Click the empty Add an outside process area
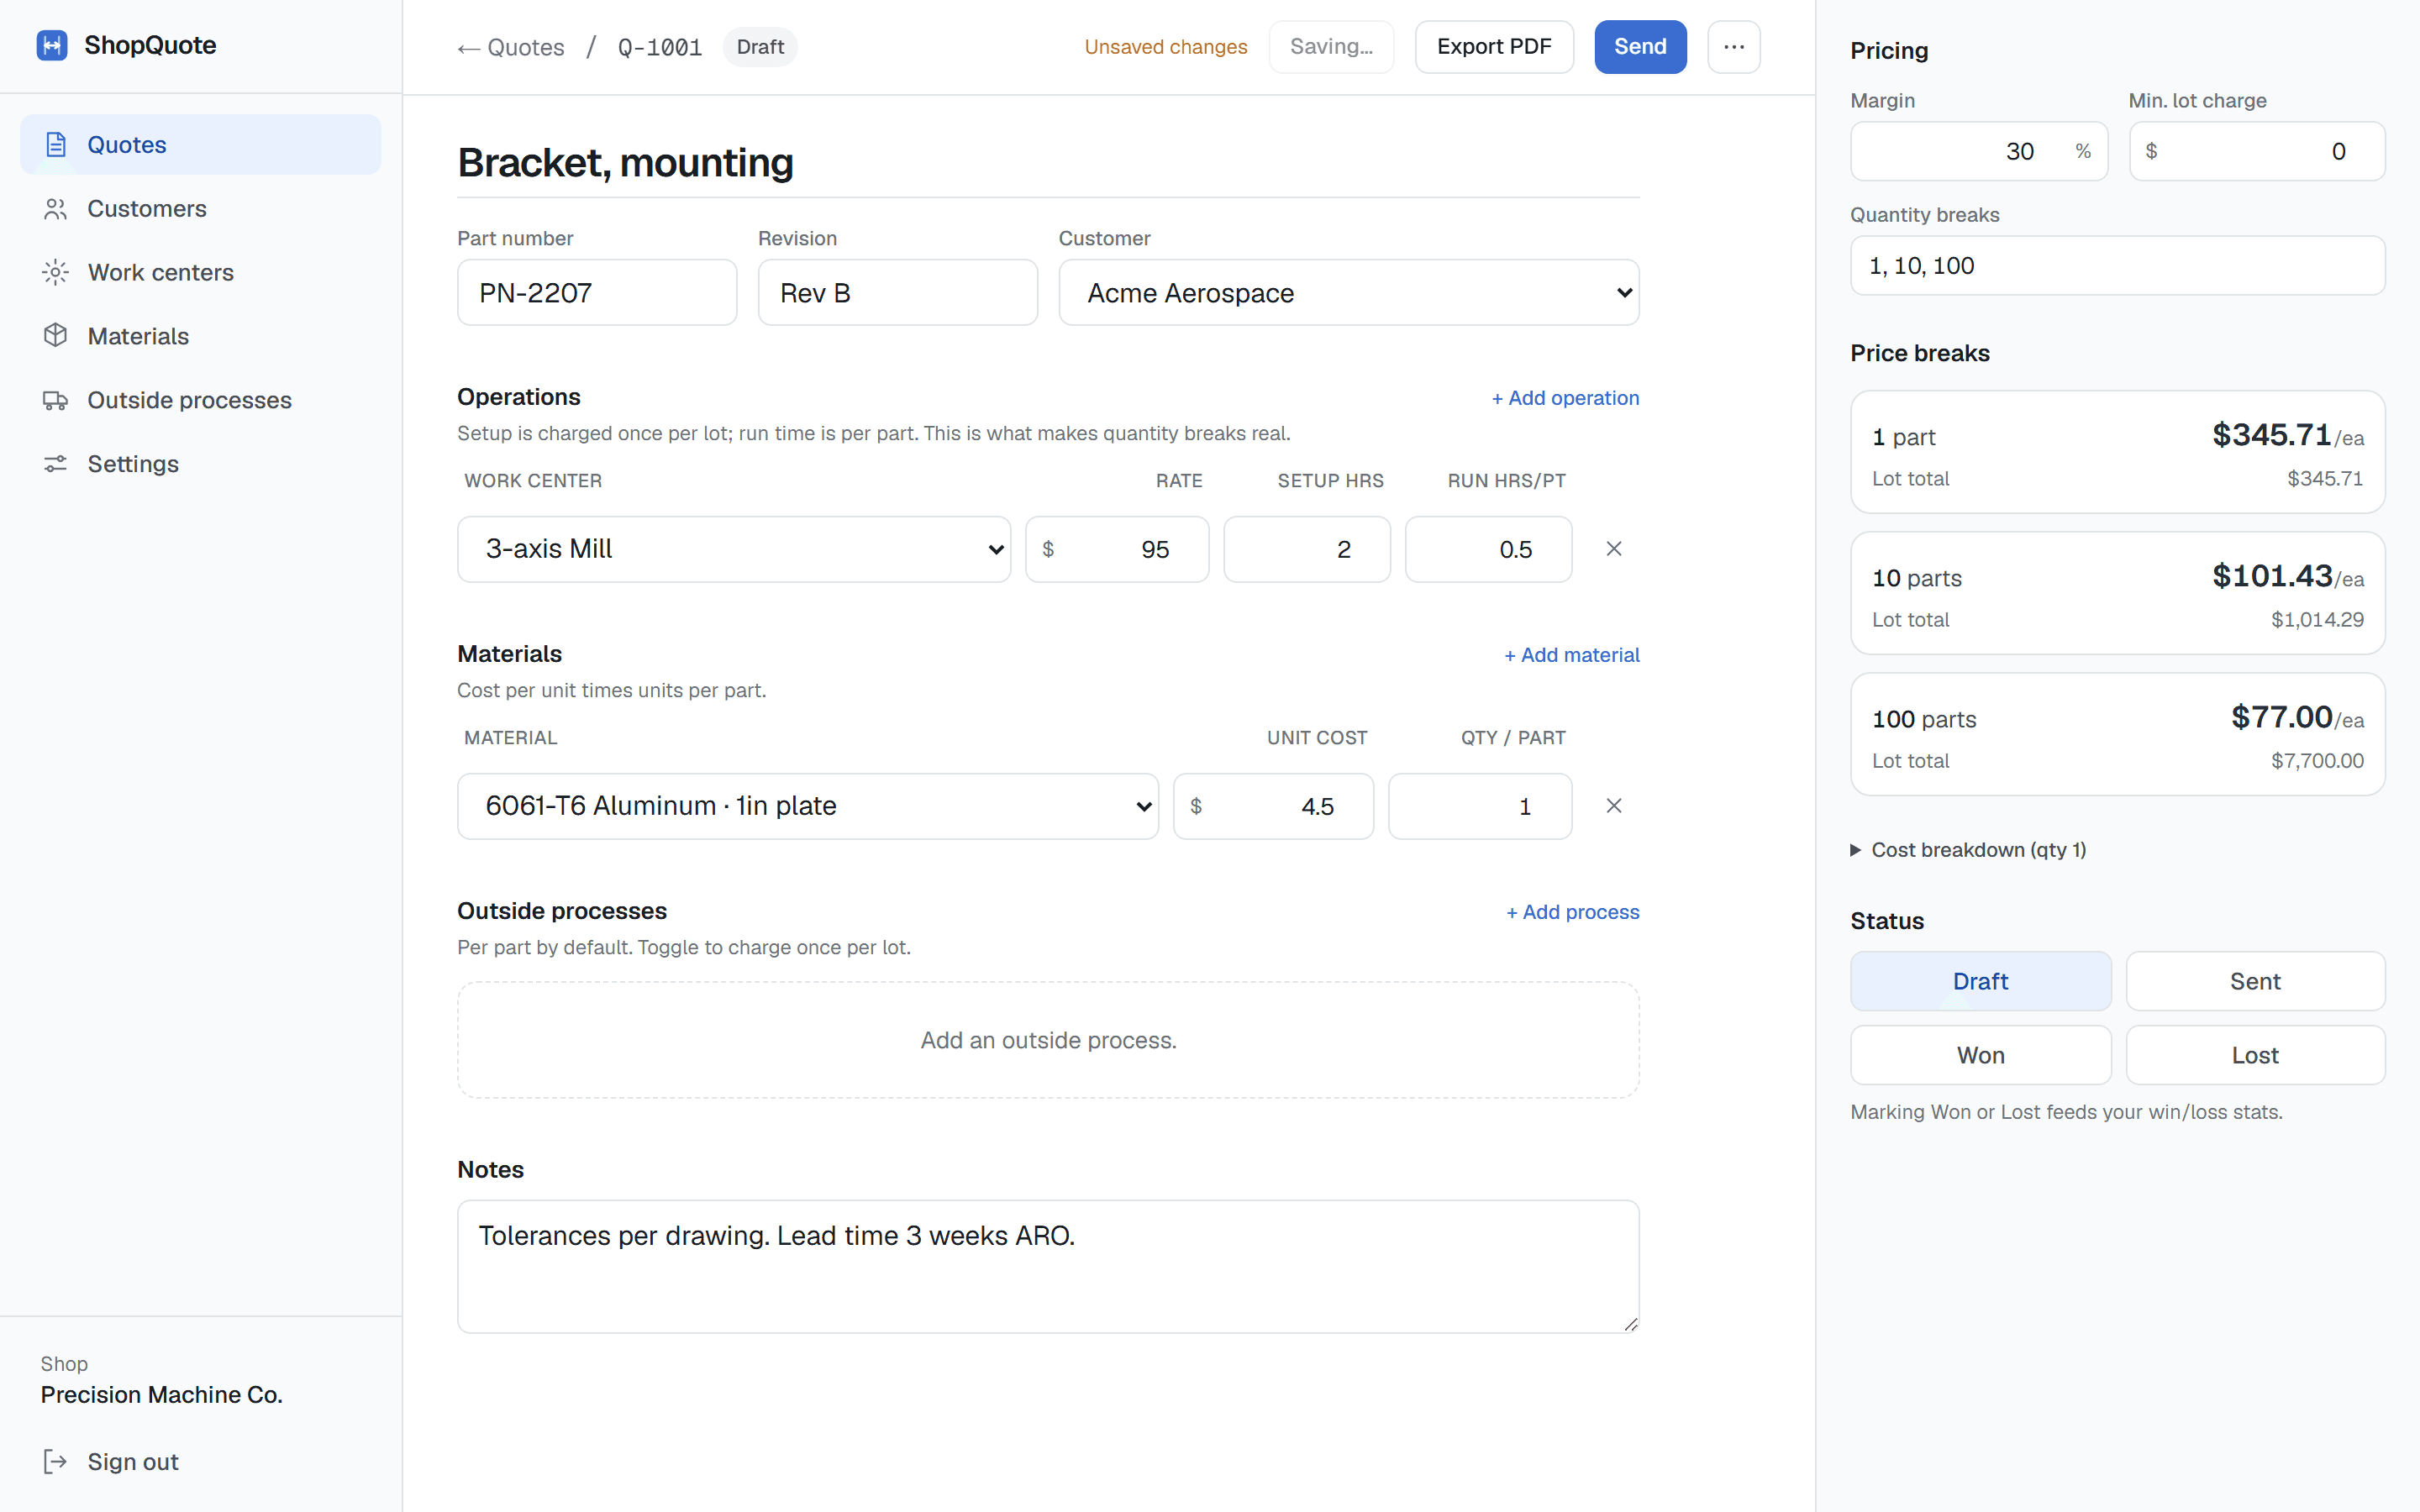 1048,1040
